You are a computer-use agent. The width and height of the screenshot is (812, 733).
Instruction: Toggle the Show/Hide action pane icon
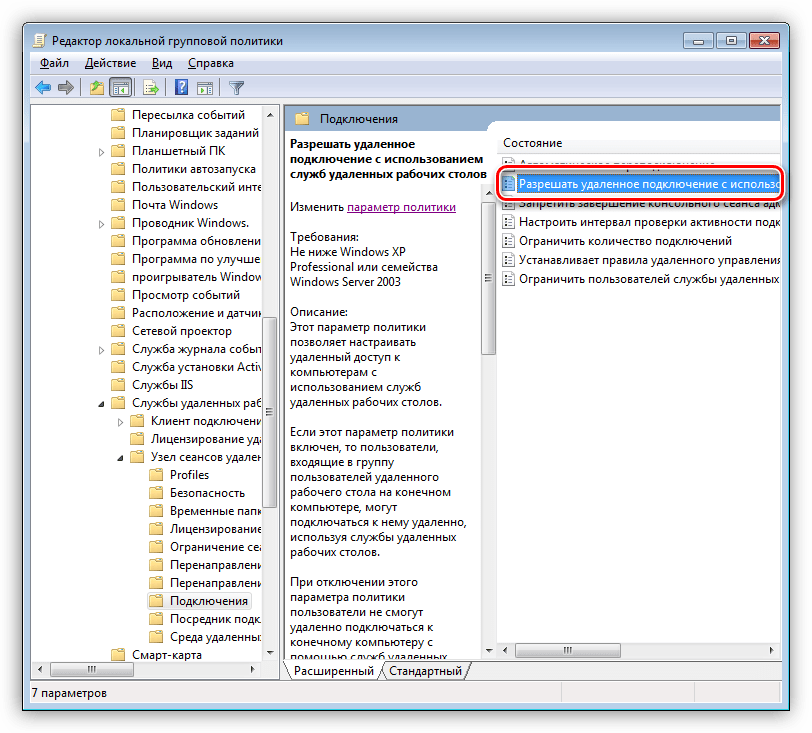tap(205, 88)
